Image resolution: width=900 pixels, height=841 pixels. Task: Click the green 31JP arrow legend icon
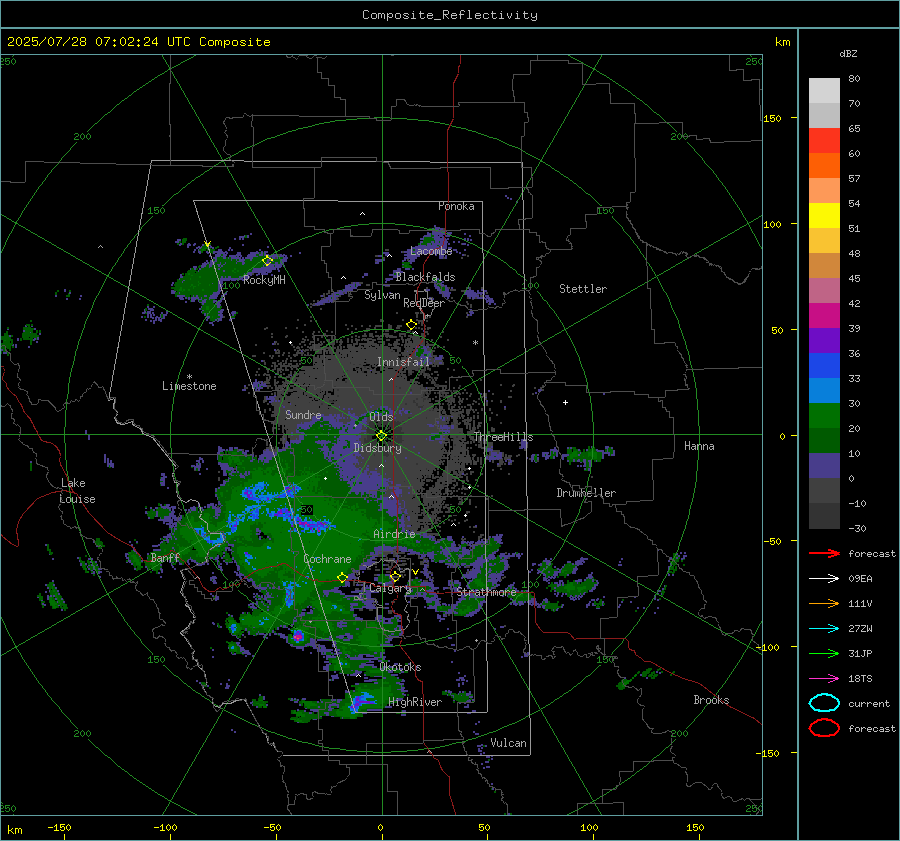tap(824, 653)
